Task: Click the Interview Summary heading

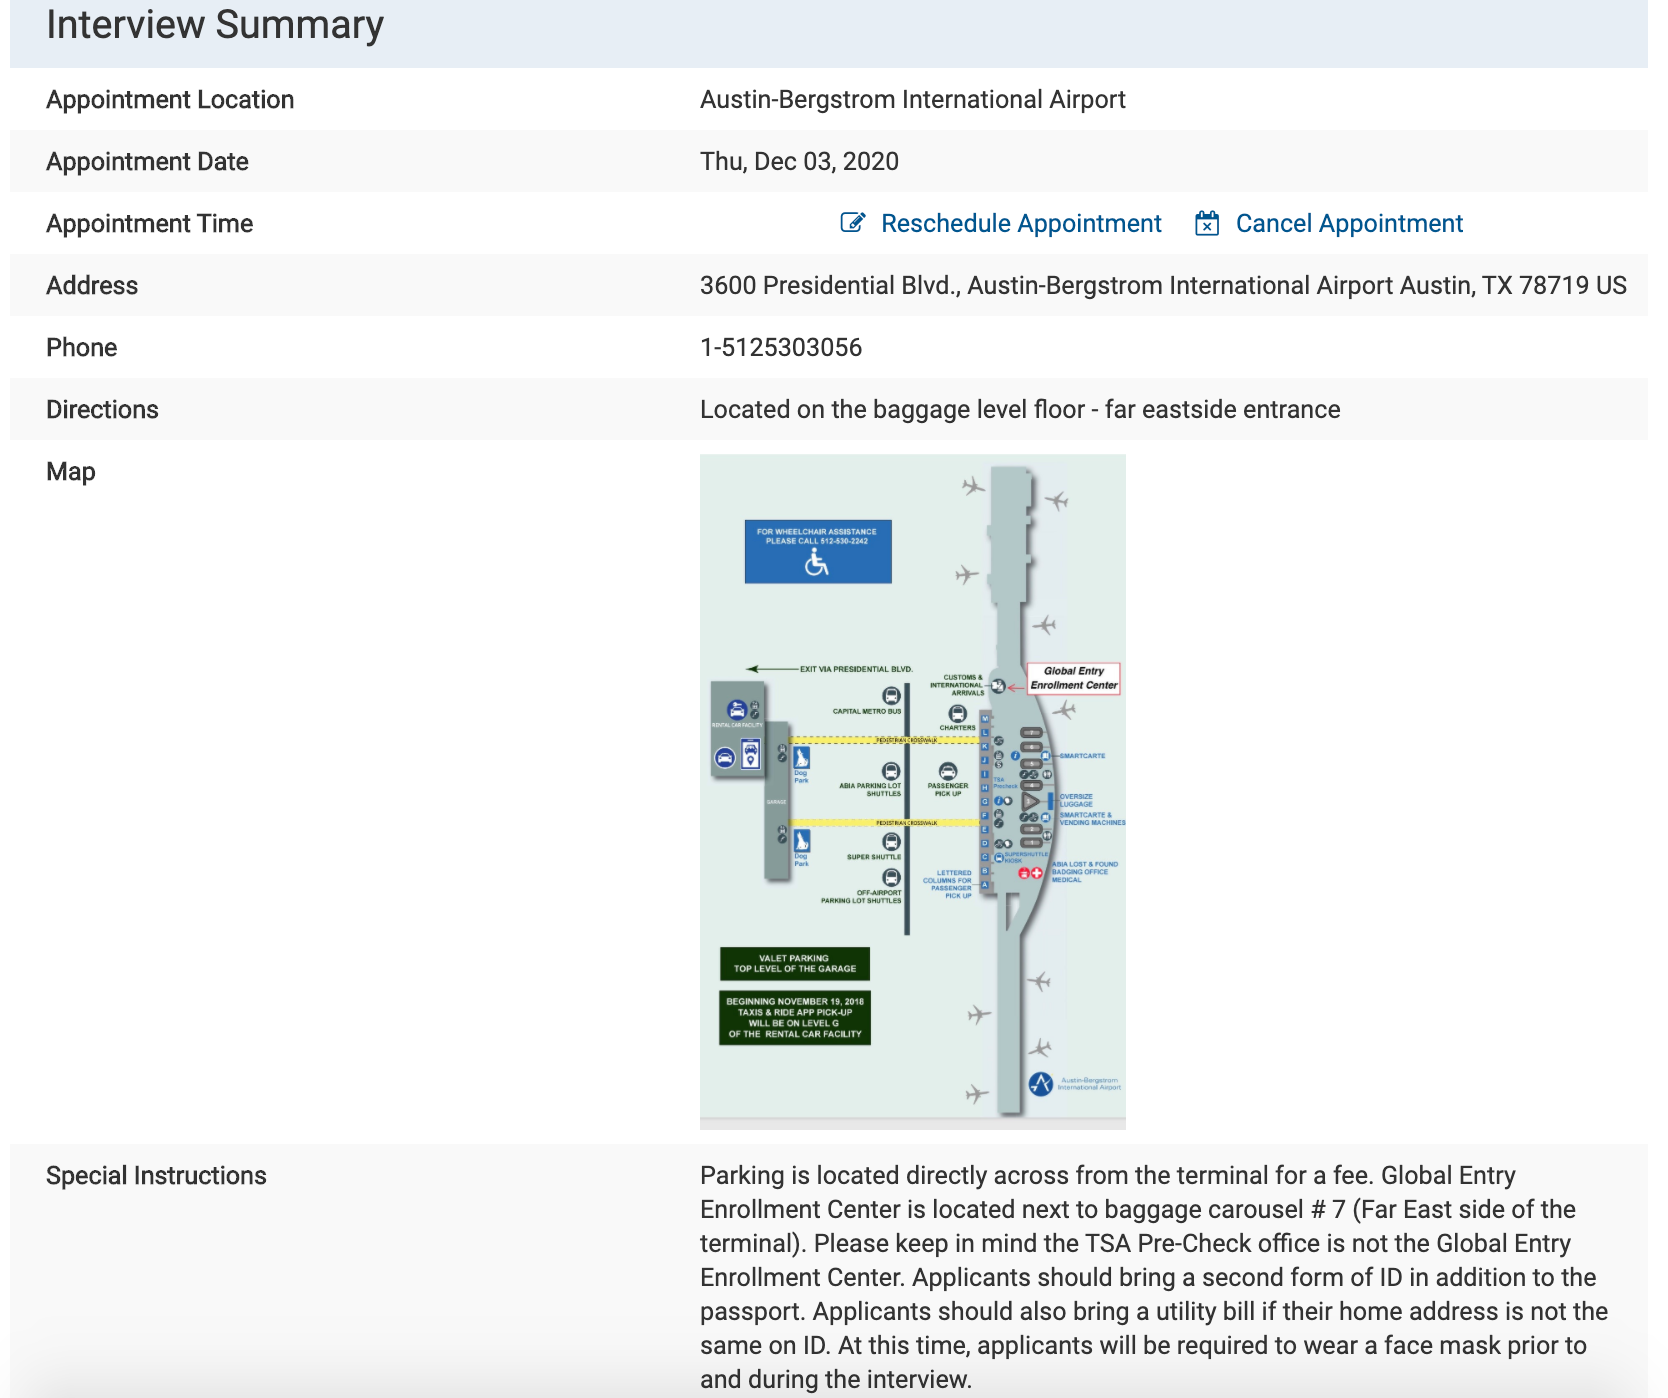Action: (x=215, y=25)
